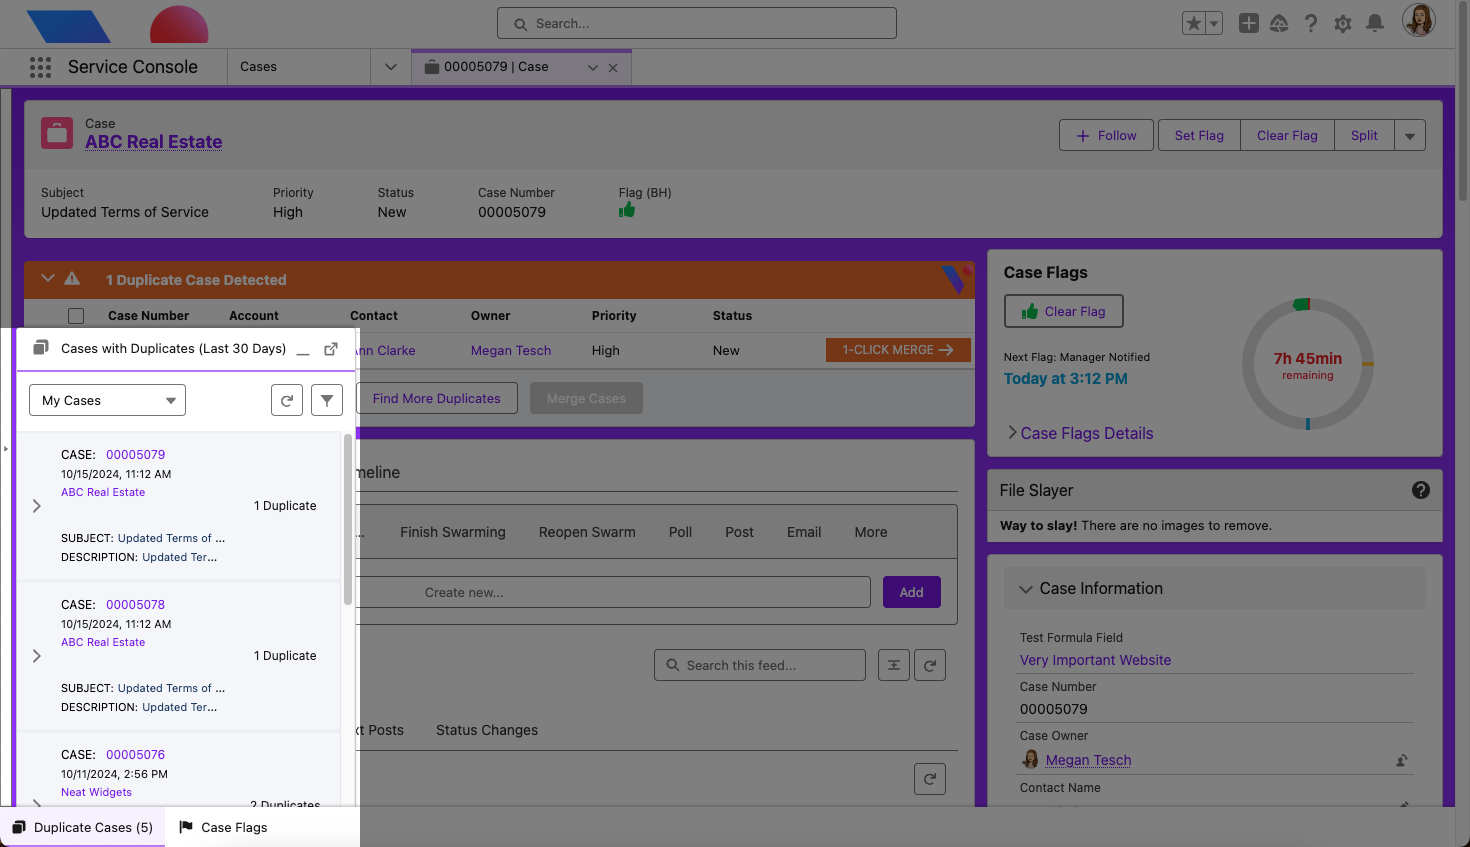Expand case 00005078 row in duplicates list
This screenshot has height=847, width=1470.
coord(37,656)
